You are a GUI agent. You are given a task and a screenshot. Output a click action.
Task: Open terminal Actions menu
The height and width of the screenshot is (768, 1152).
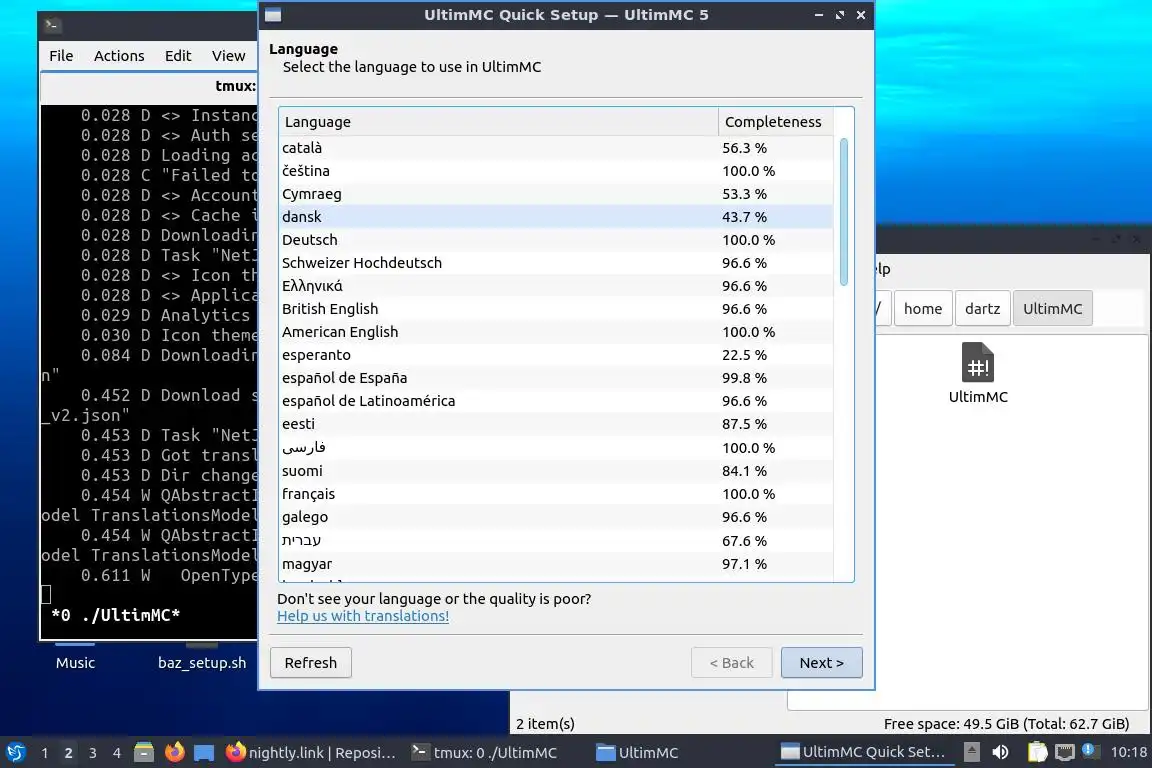(x=119, y=56)
